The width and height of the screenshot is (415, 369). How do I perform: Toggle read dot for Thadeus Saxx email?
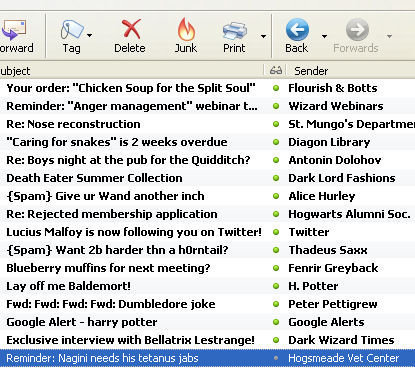point(276,250)
